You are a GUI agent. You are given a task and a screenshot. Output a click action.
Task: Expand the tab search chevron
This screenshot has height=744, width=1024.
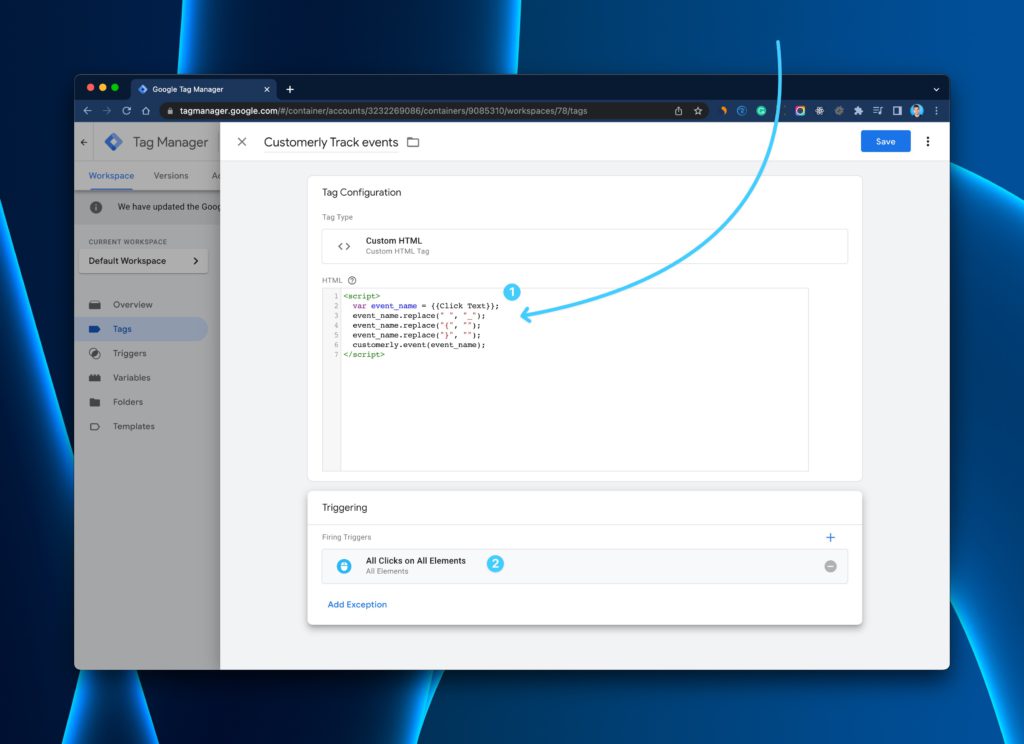(936, 89)
